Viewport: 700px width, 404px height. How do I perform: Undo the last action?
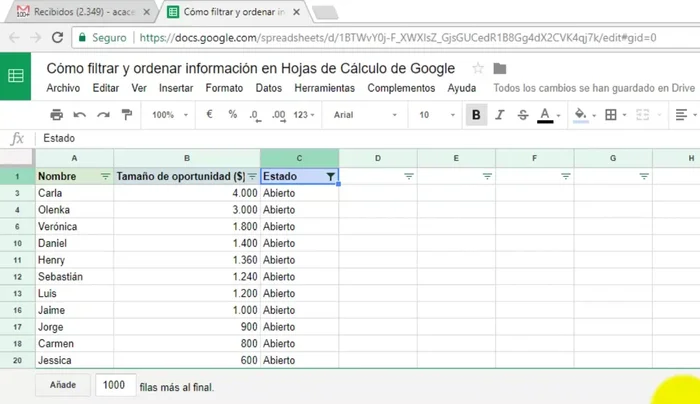[x=80, y=115]
